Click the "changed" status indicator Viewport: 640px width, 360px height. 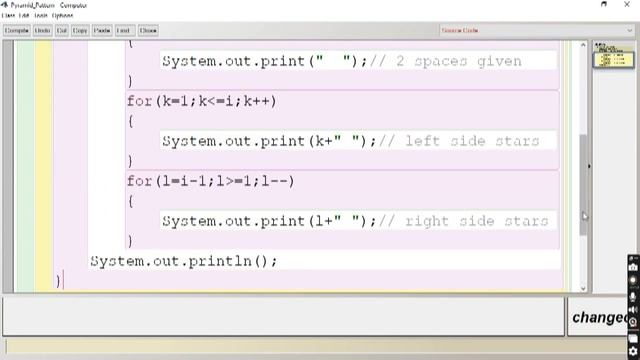click(x=600, y=317)
